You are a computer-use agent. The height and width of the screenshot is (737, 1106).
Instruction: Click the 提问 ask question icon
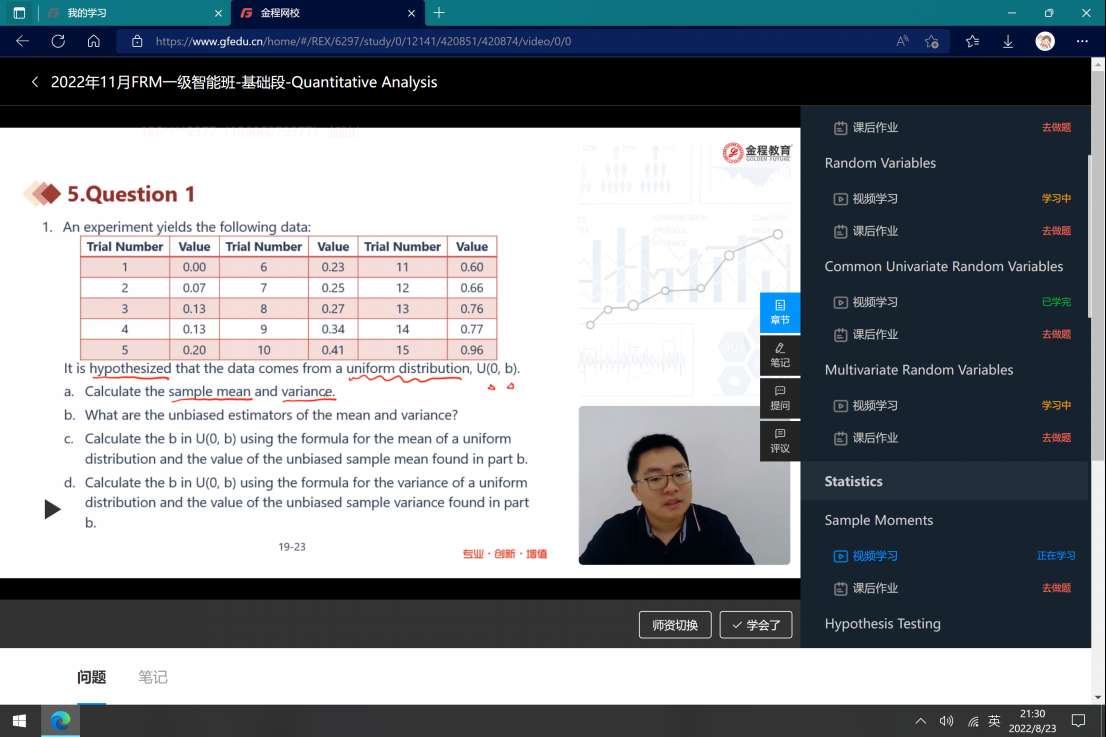[x=780, y=398]
